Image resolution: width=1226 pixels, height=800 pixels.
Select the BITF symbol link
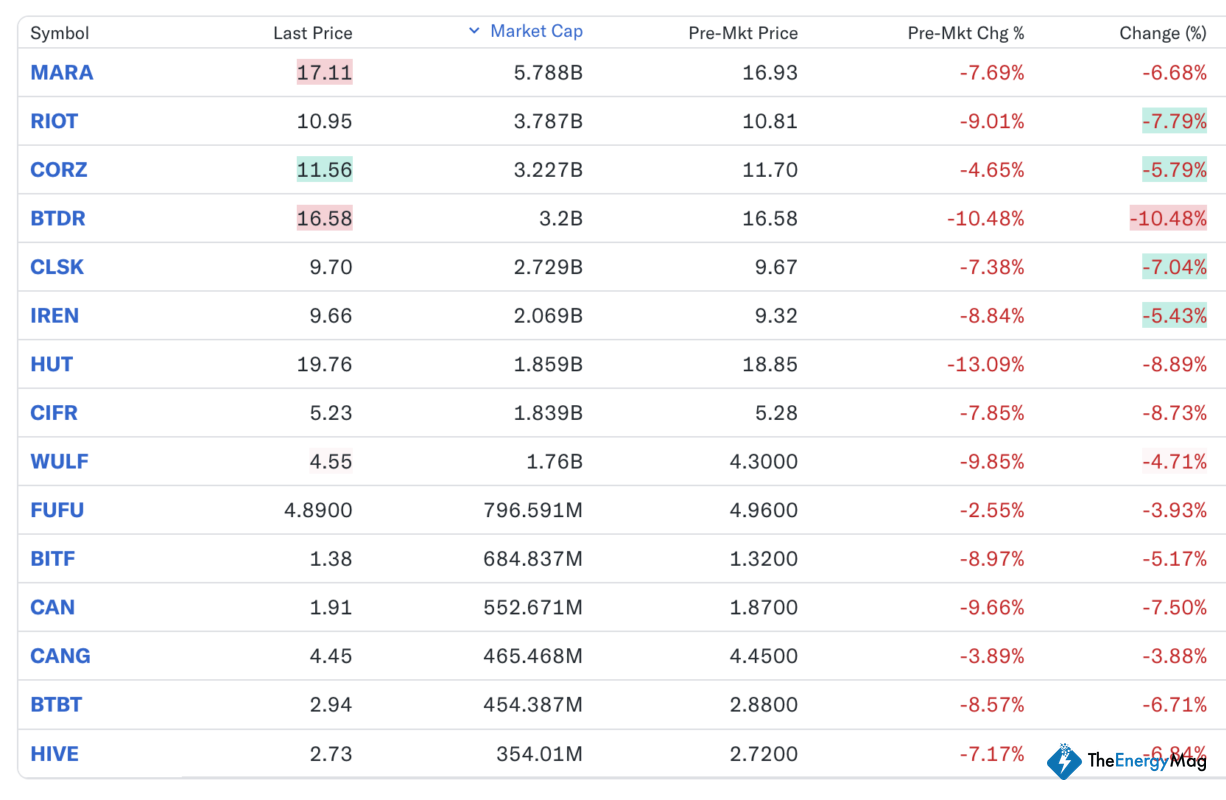pos(53,559)
